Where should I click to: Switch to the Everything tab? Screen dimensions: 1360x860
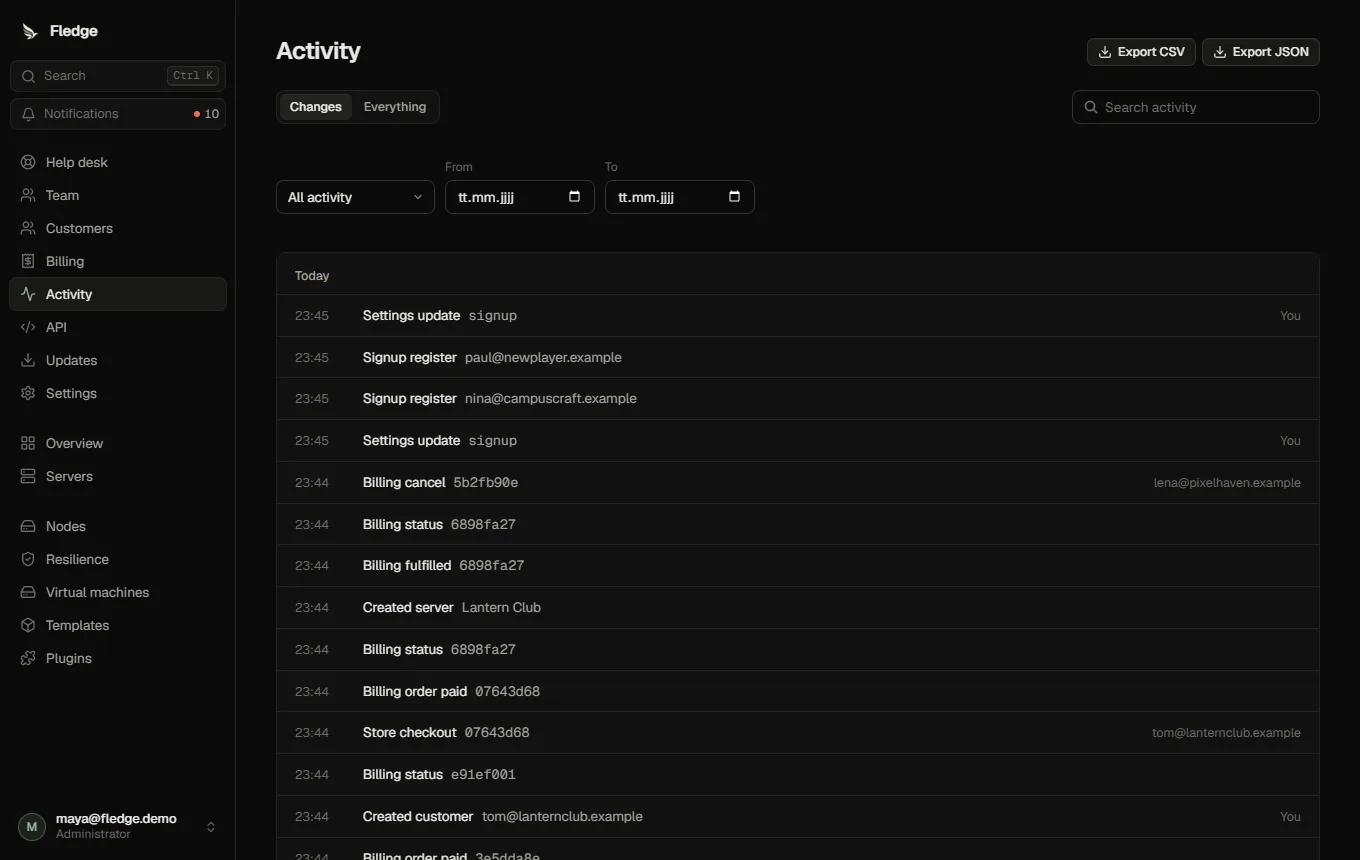click(395, 107)
